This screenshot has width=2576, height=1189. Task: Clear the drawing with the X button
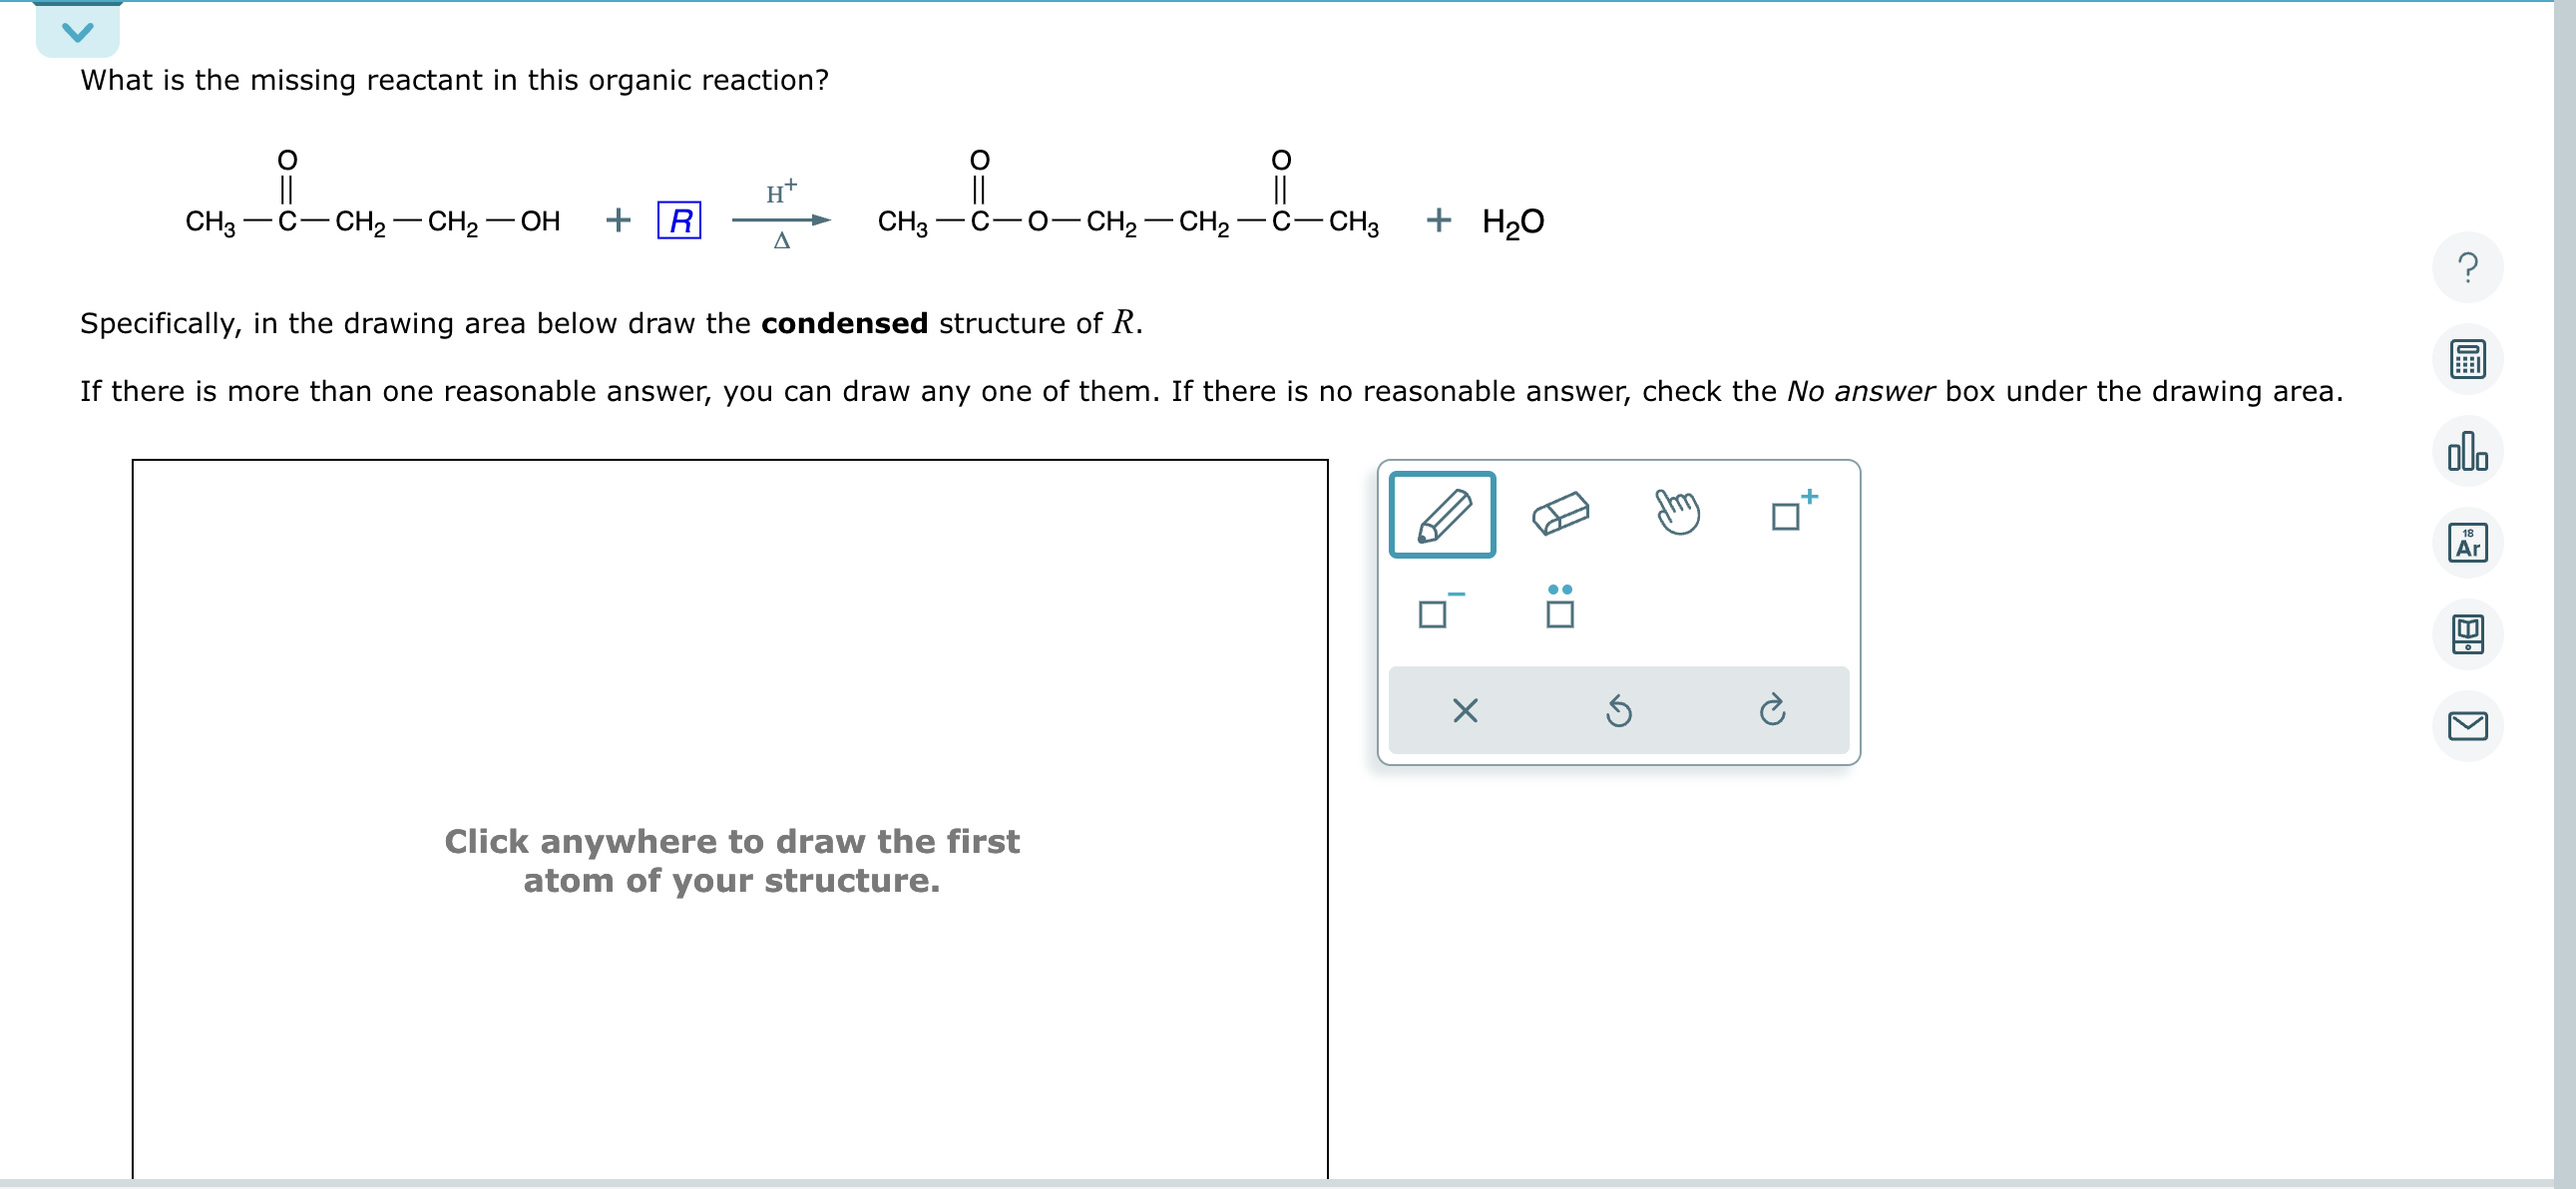[x=1465, y=710]
